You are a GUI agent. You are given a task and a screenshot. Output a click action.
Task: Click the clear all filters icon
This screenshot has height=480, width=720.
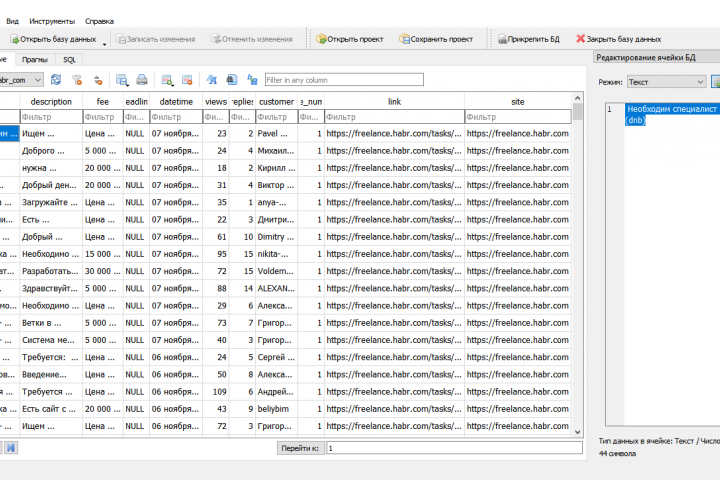tap(77, 79)
